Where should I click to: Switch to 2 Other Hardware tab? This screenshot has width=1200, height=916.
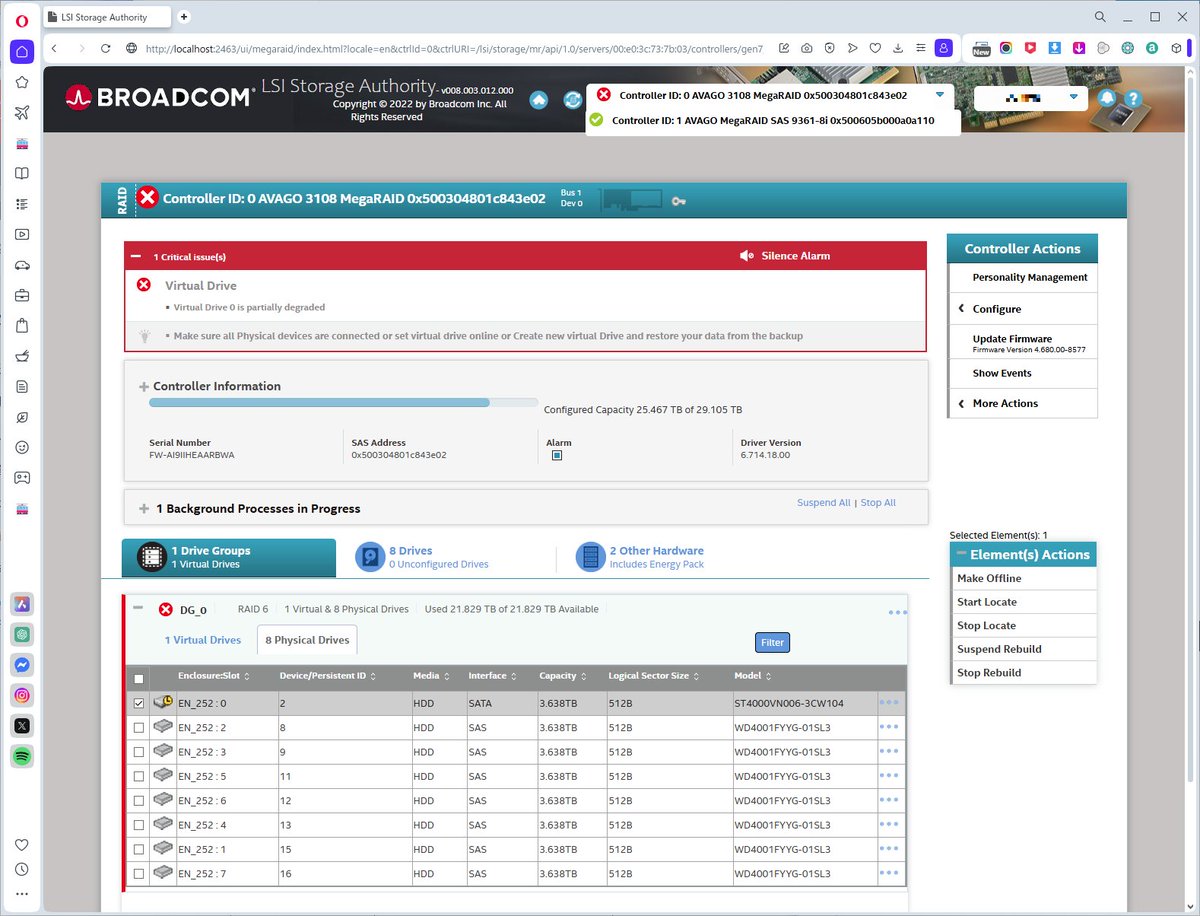click(642, 557)
